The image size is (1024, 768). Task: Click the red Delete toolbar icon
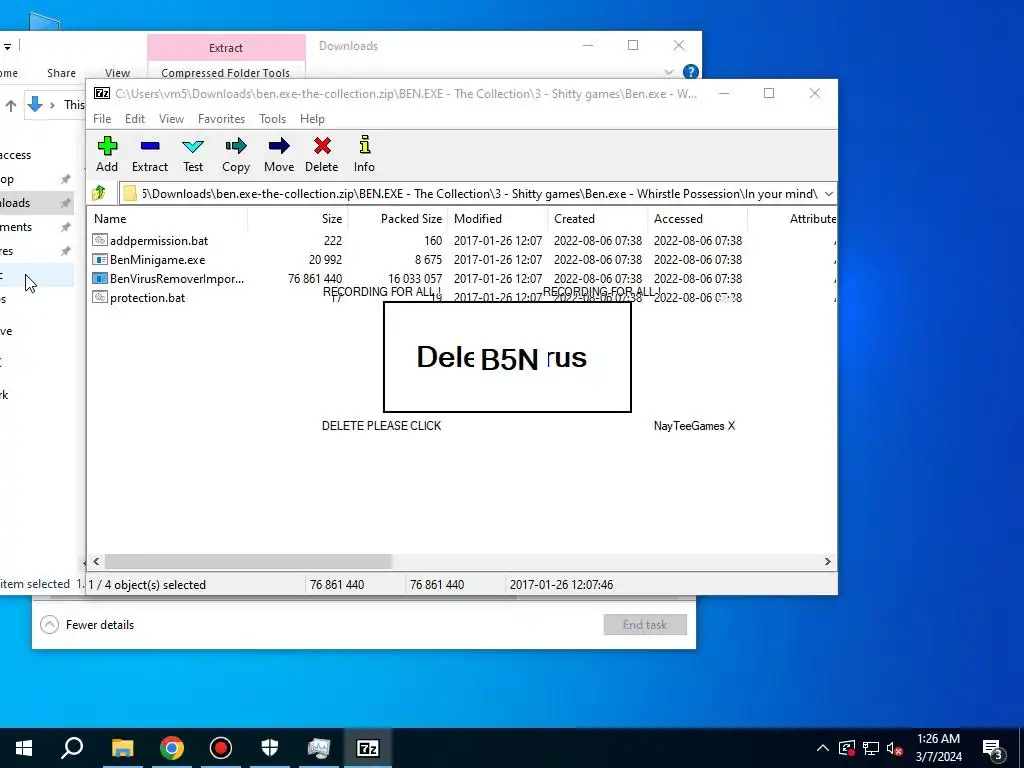(x=322, y=146)
